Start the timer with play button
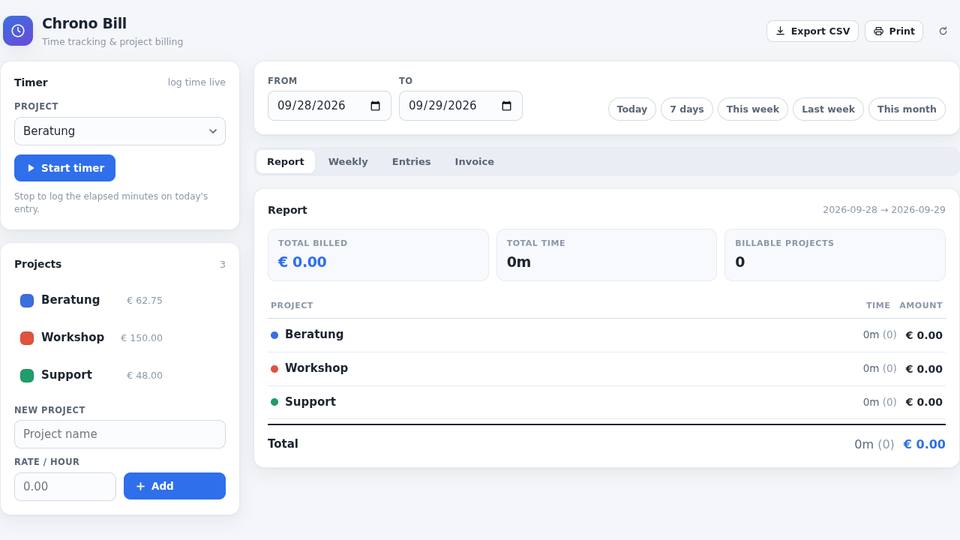The height and width of the screenshot is (540, 960). coord(65,168)
